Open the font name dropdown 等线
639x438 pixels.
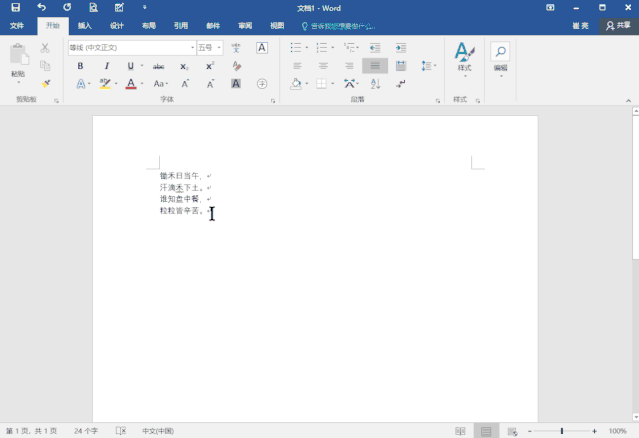(x=192, y=48)
